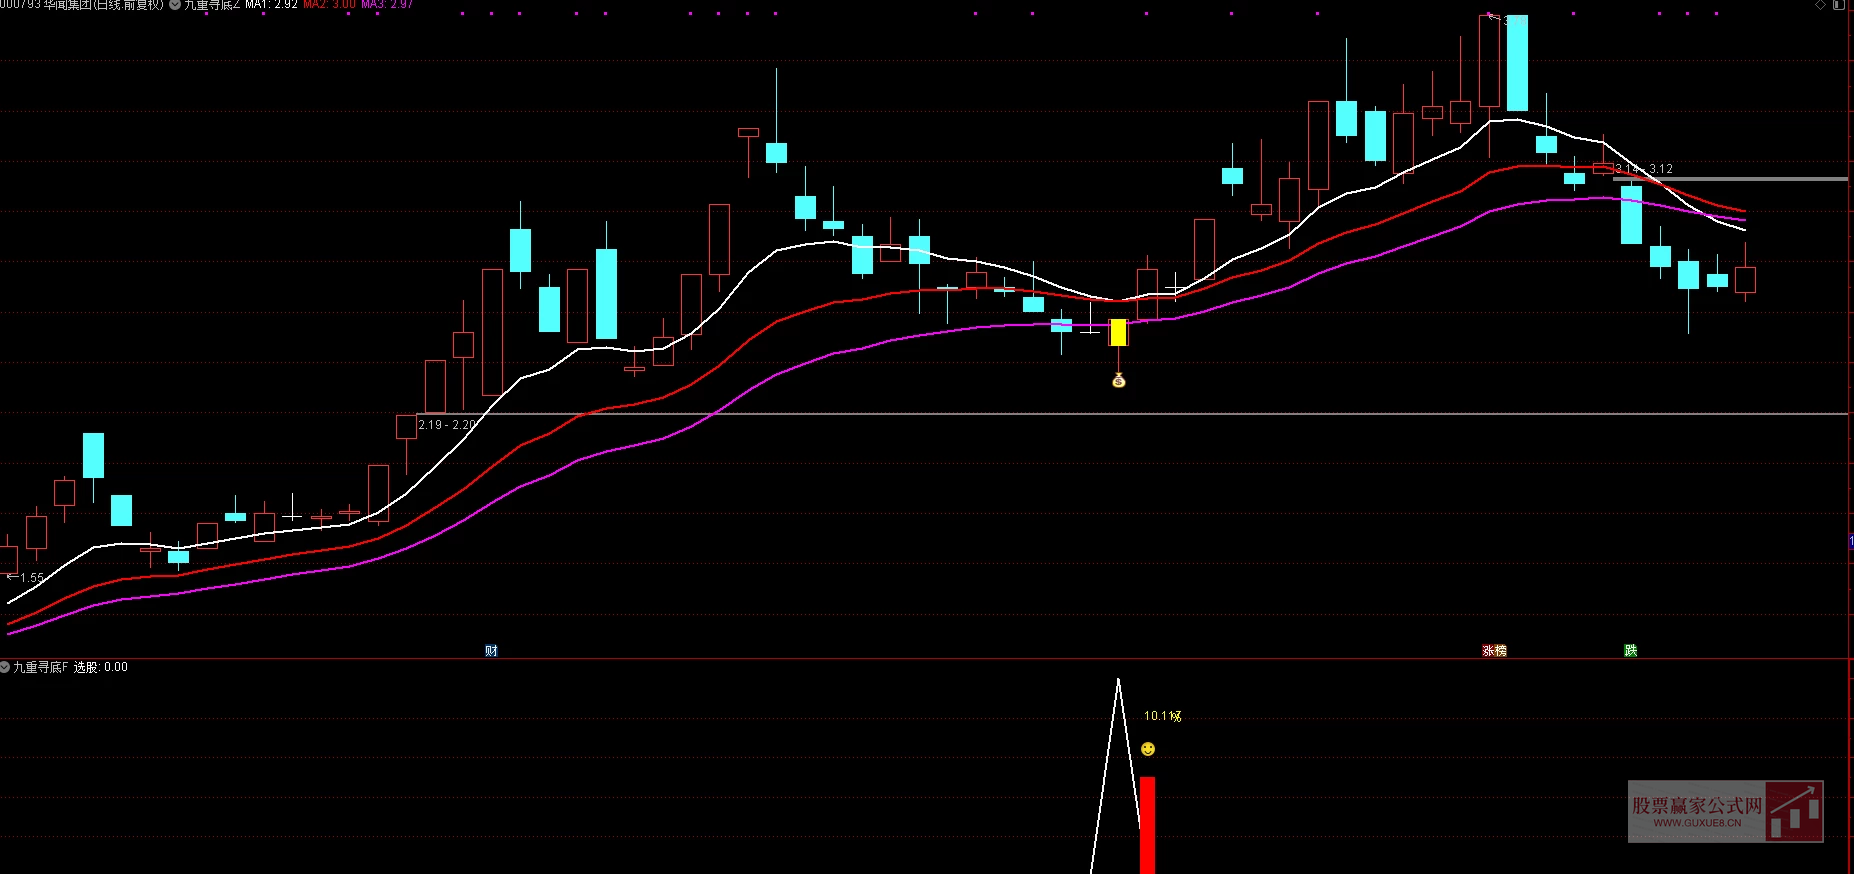Click the red MA2: 3.00 label
Viewport: 1854px width, 874px height.
[x=329, y=5]
